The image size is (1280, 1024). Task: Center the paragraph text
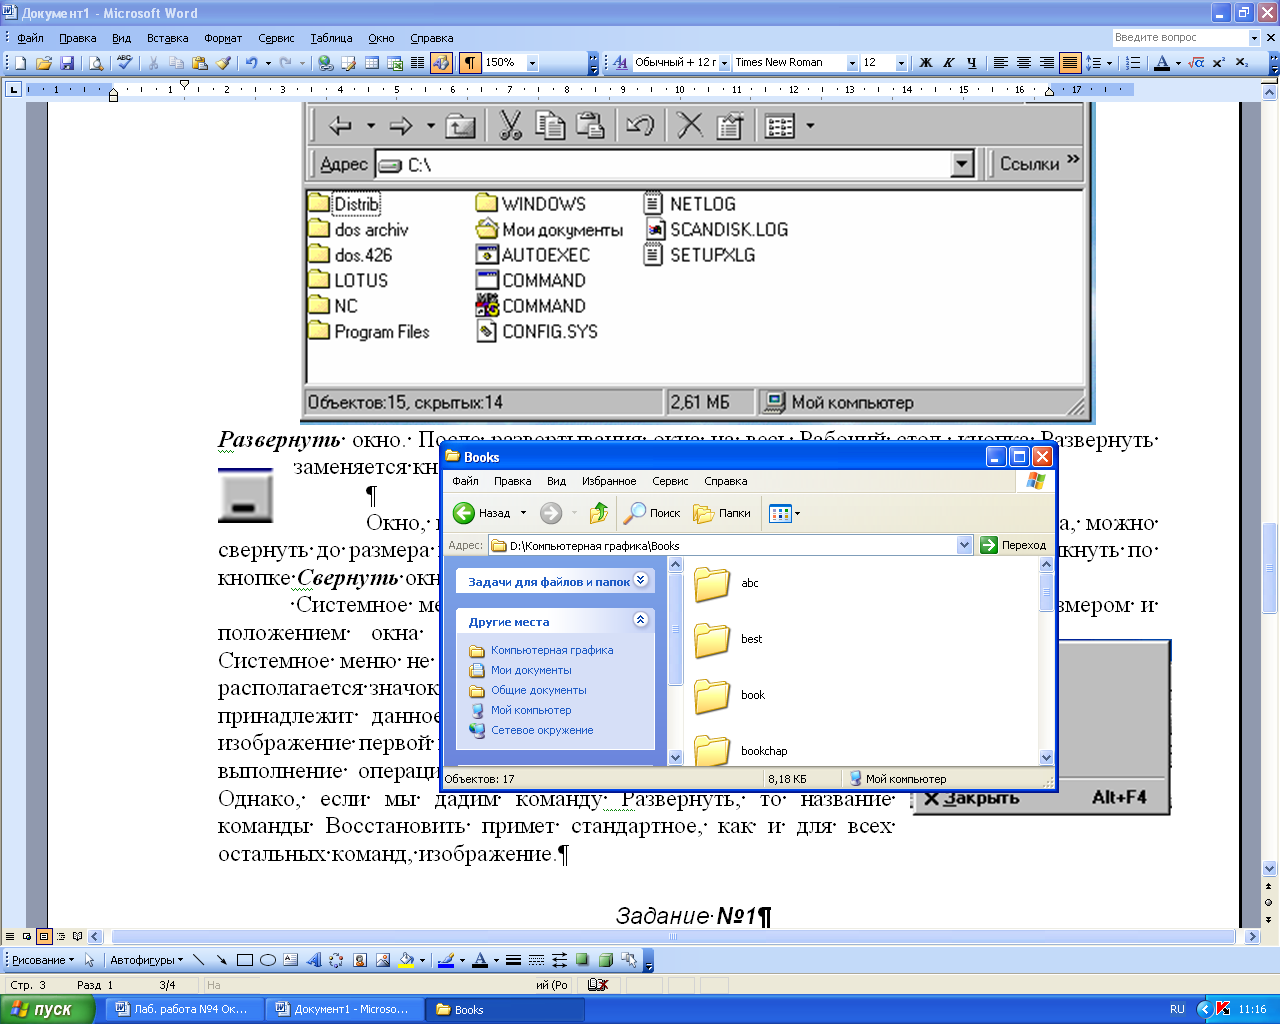(1023, 63)
